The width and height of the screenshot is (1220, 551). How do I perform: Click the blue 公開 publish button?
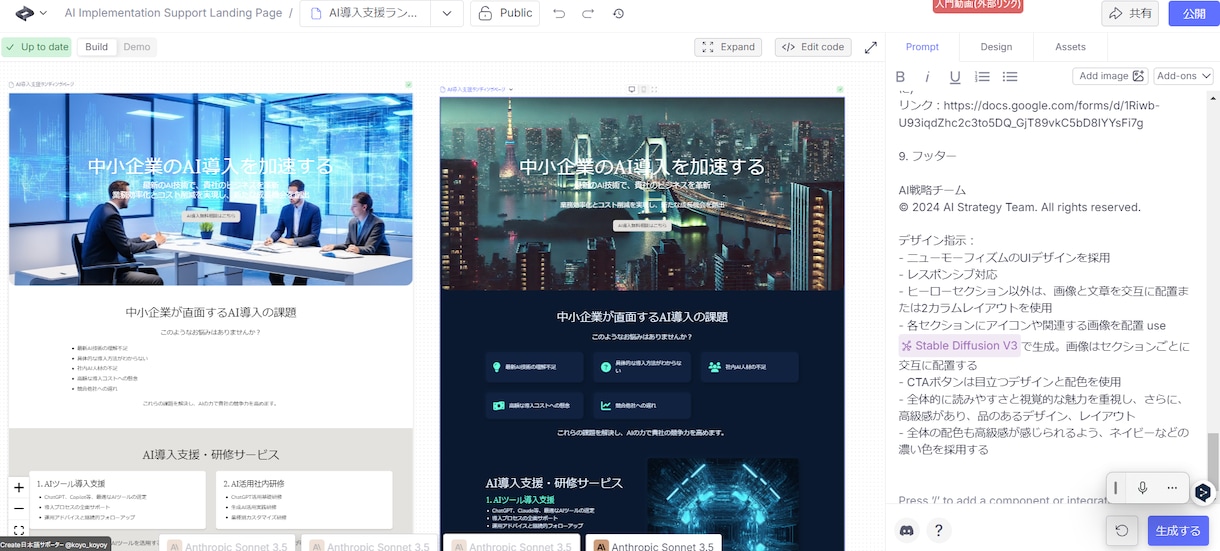tap(1194, 14)
